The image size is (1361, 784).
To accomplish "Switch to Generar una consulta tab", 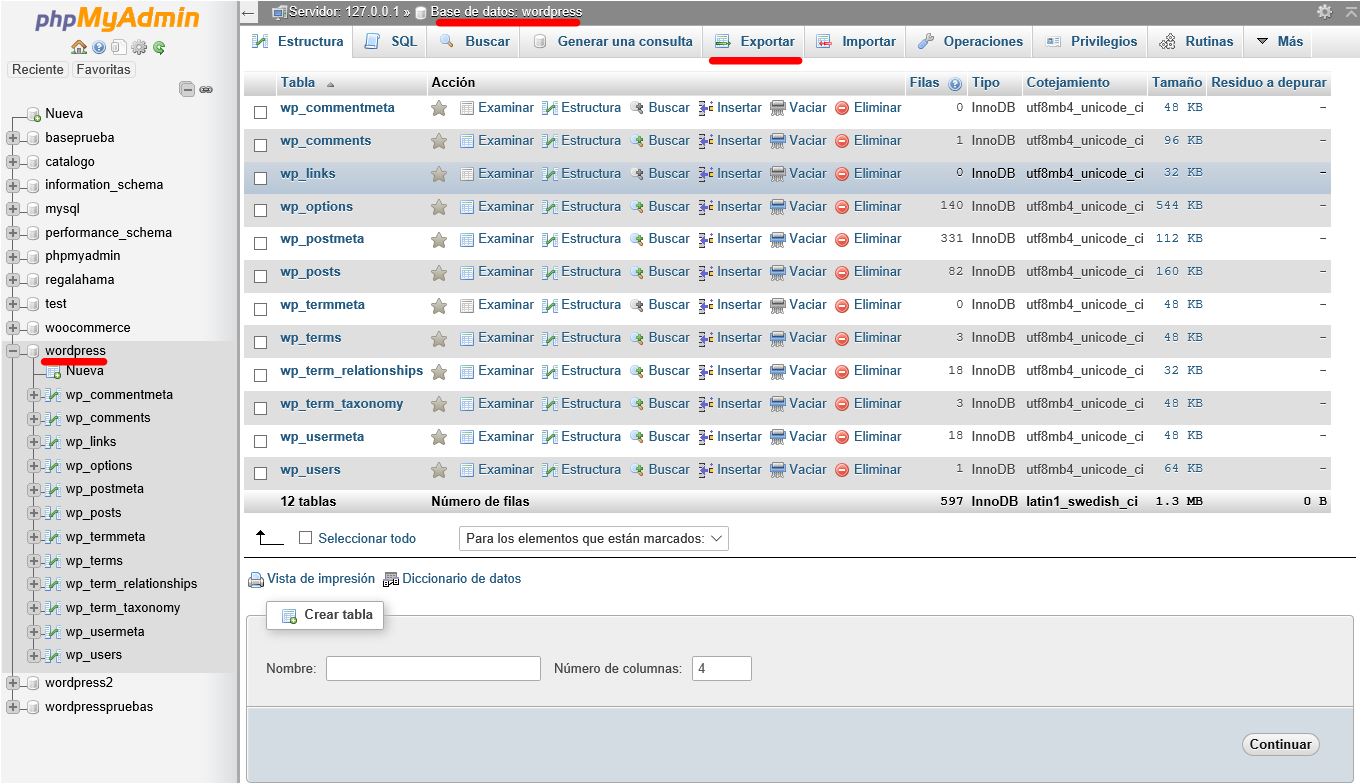I will pyautogui.click(x=612, y=42).
